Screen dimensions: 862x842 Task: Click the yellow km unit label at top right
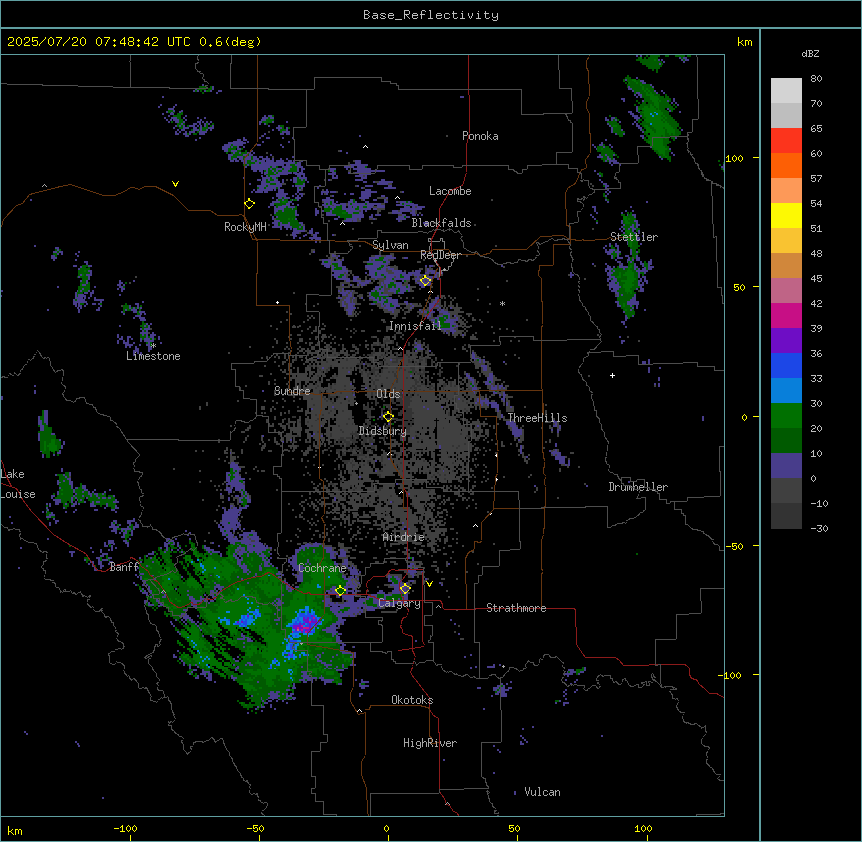(x=744, y=42)
